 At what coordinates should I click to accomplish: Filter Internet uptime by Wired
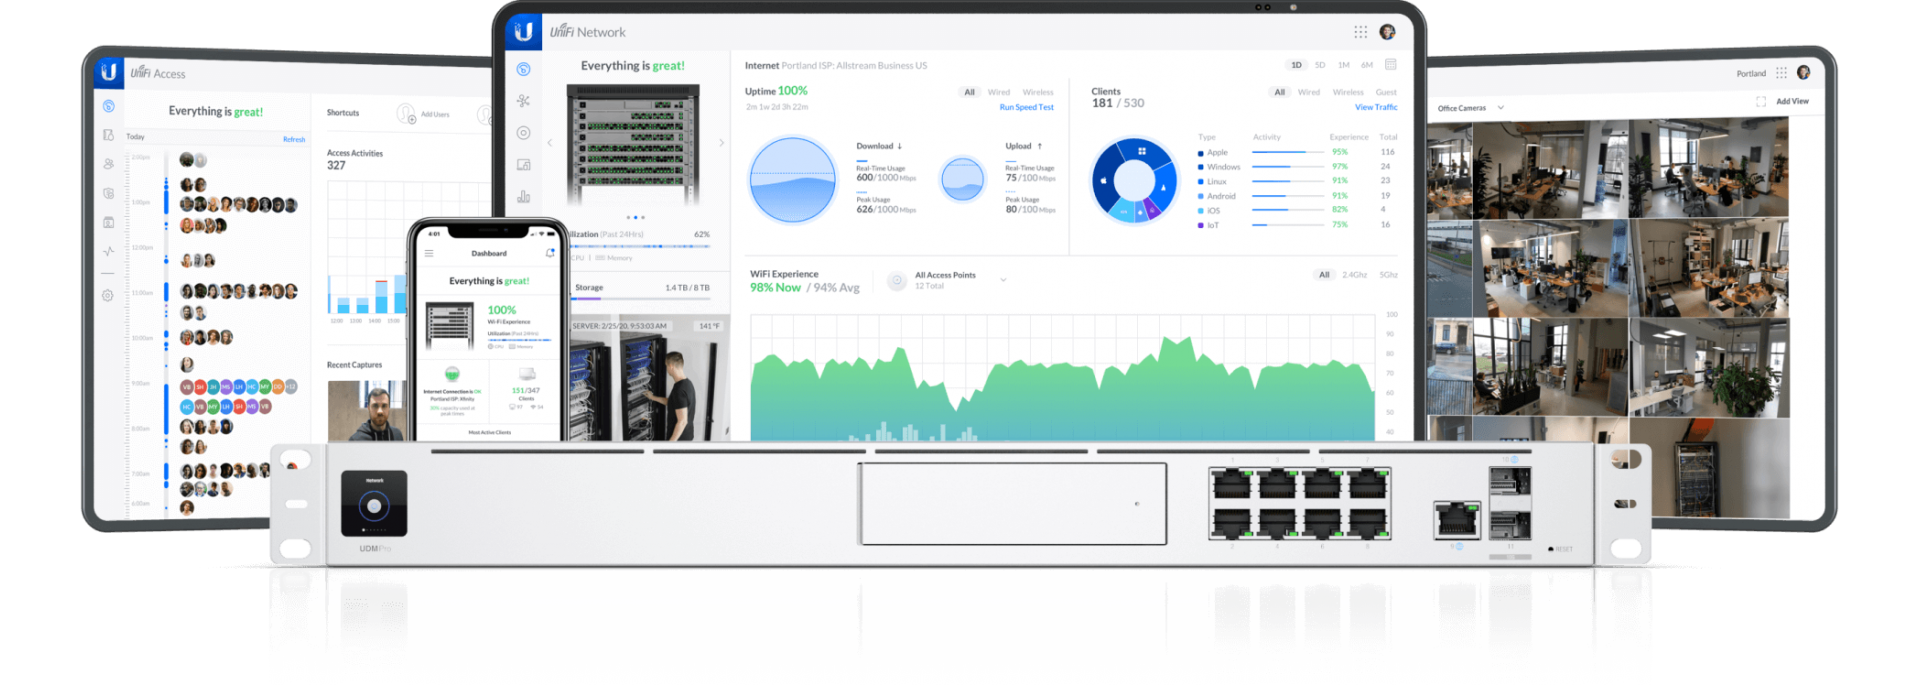pyautogui.click(x=999, y=92)
